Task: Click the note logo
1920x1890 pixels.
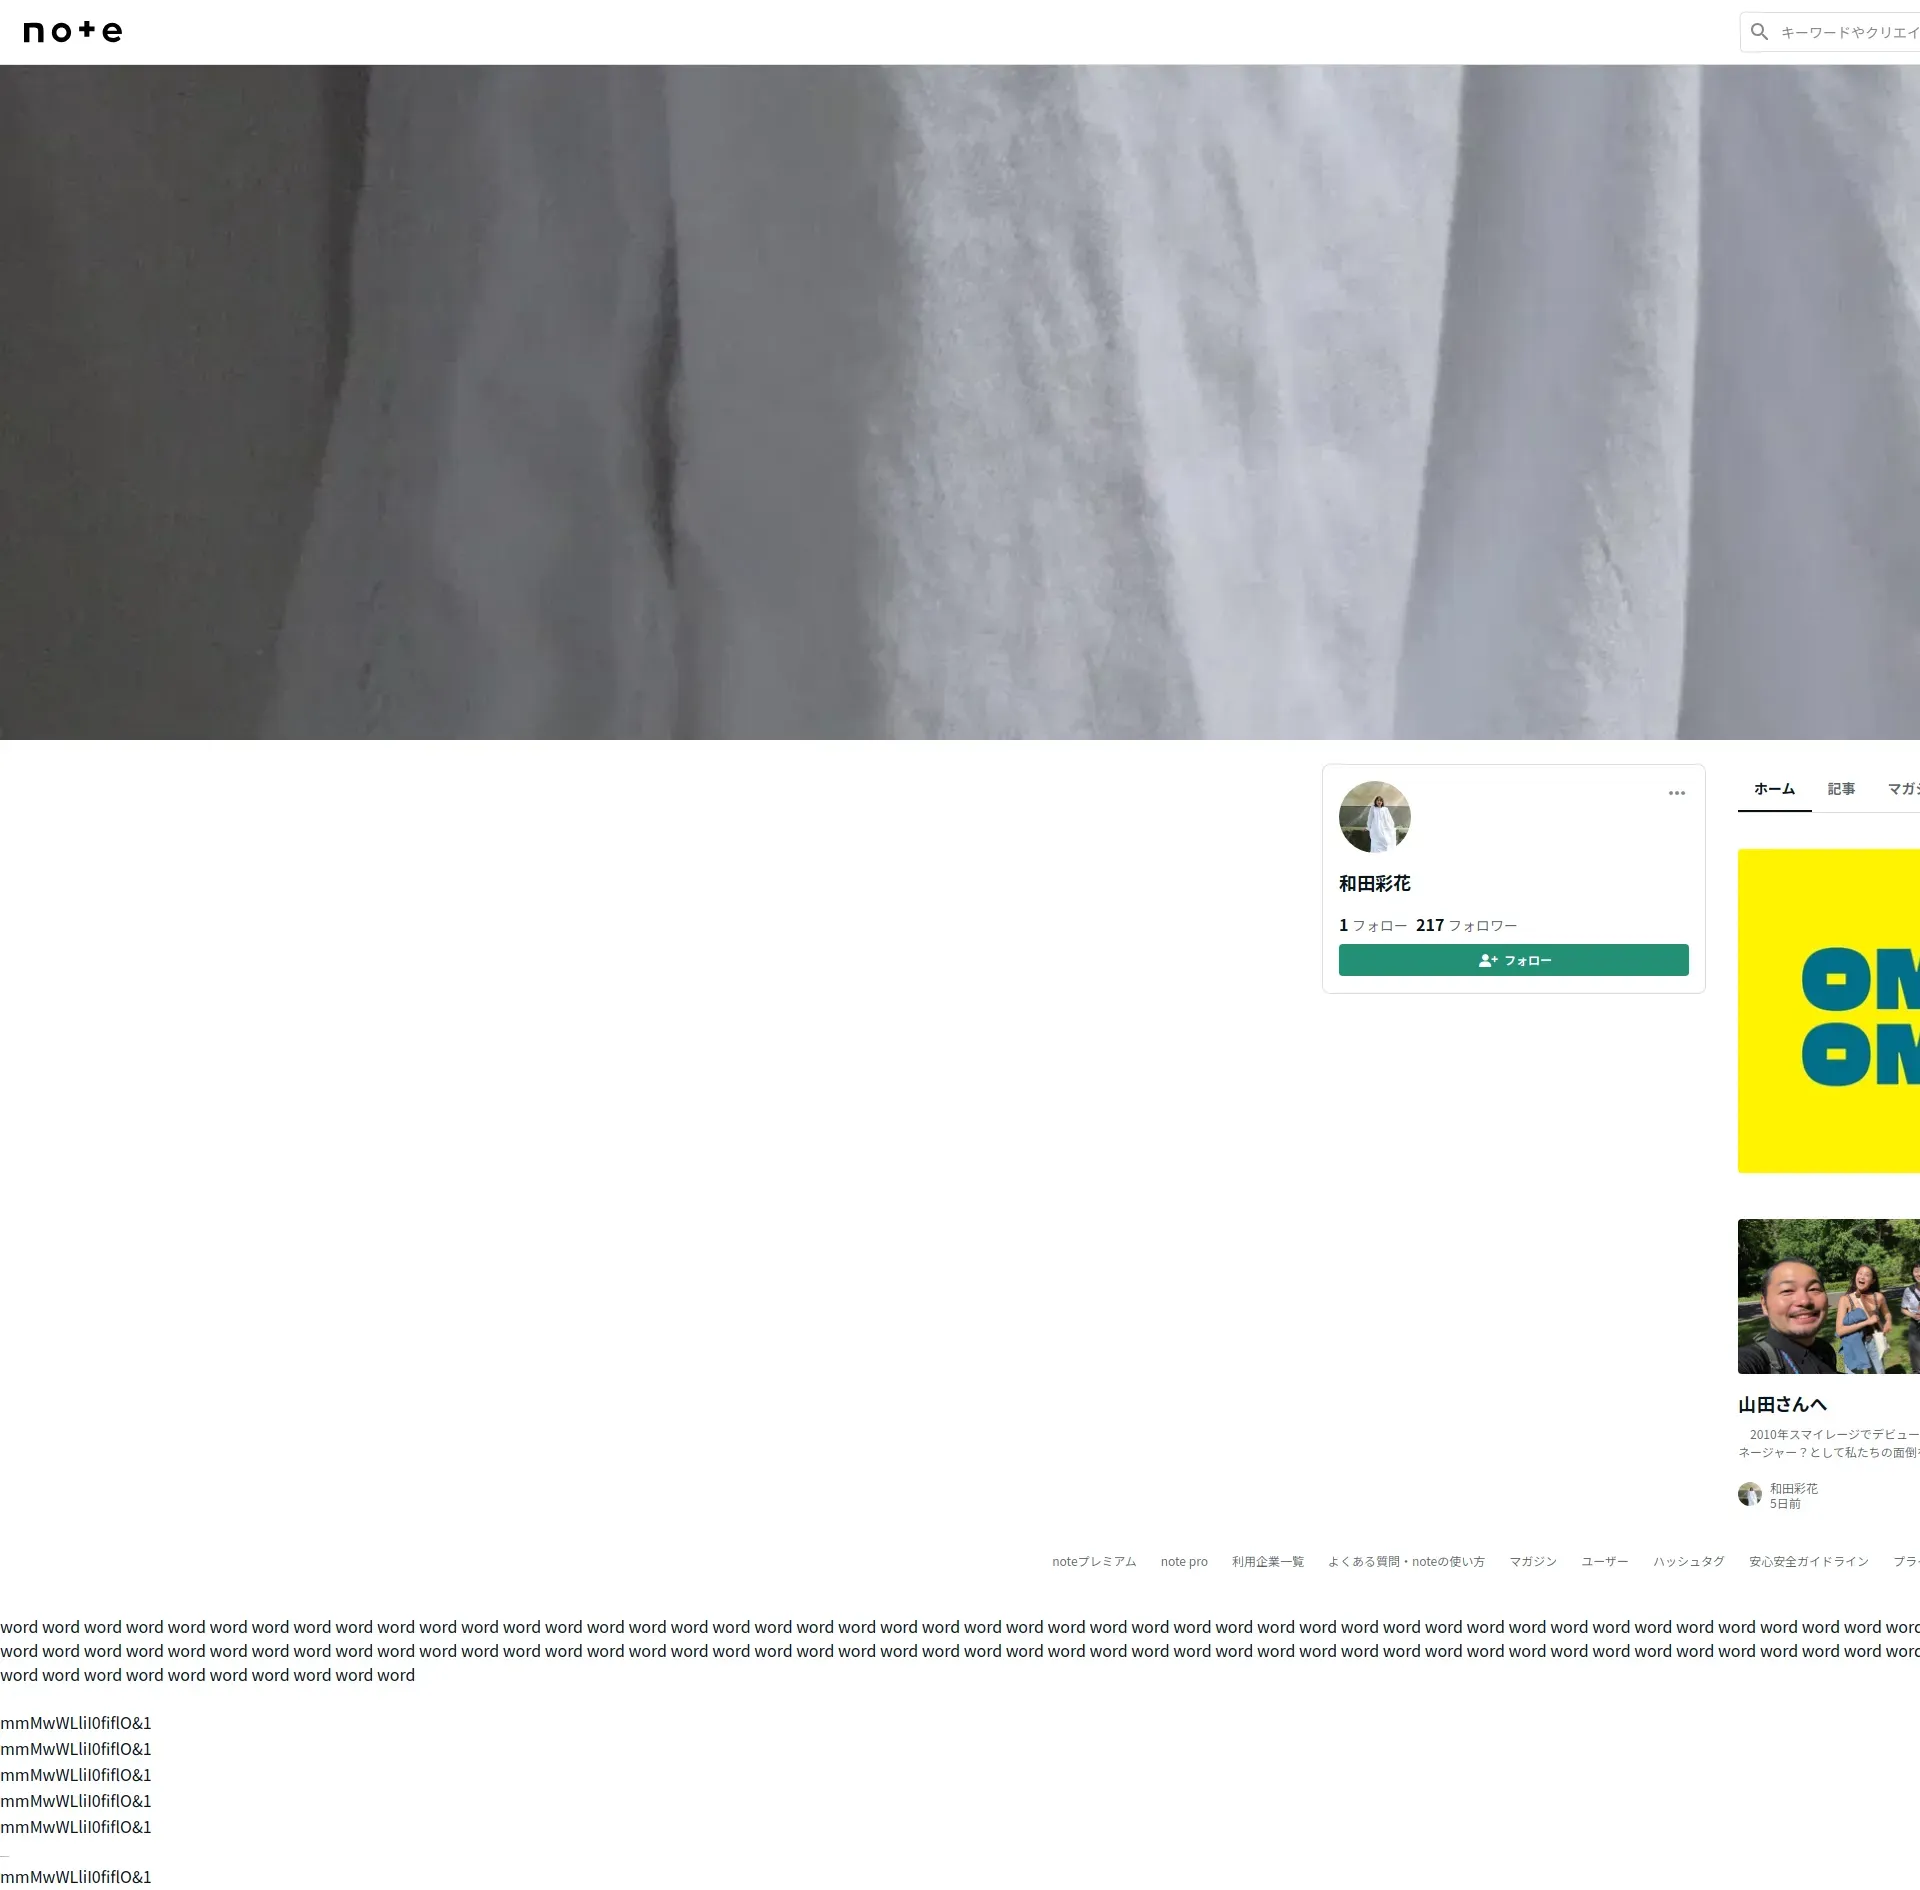Action: point(72,32)
